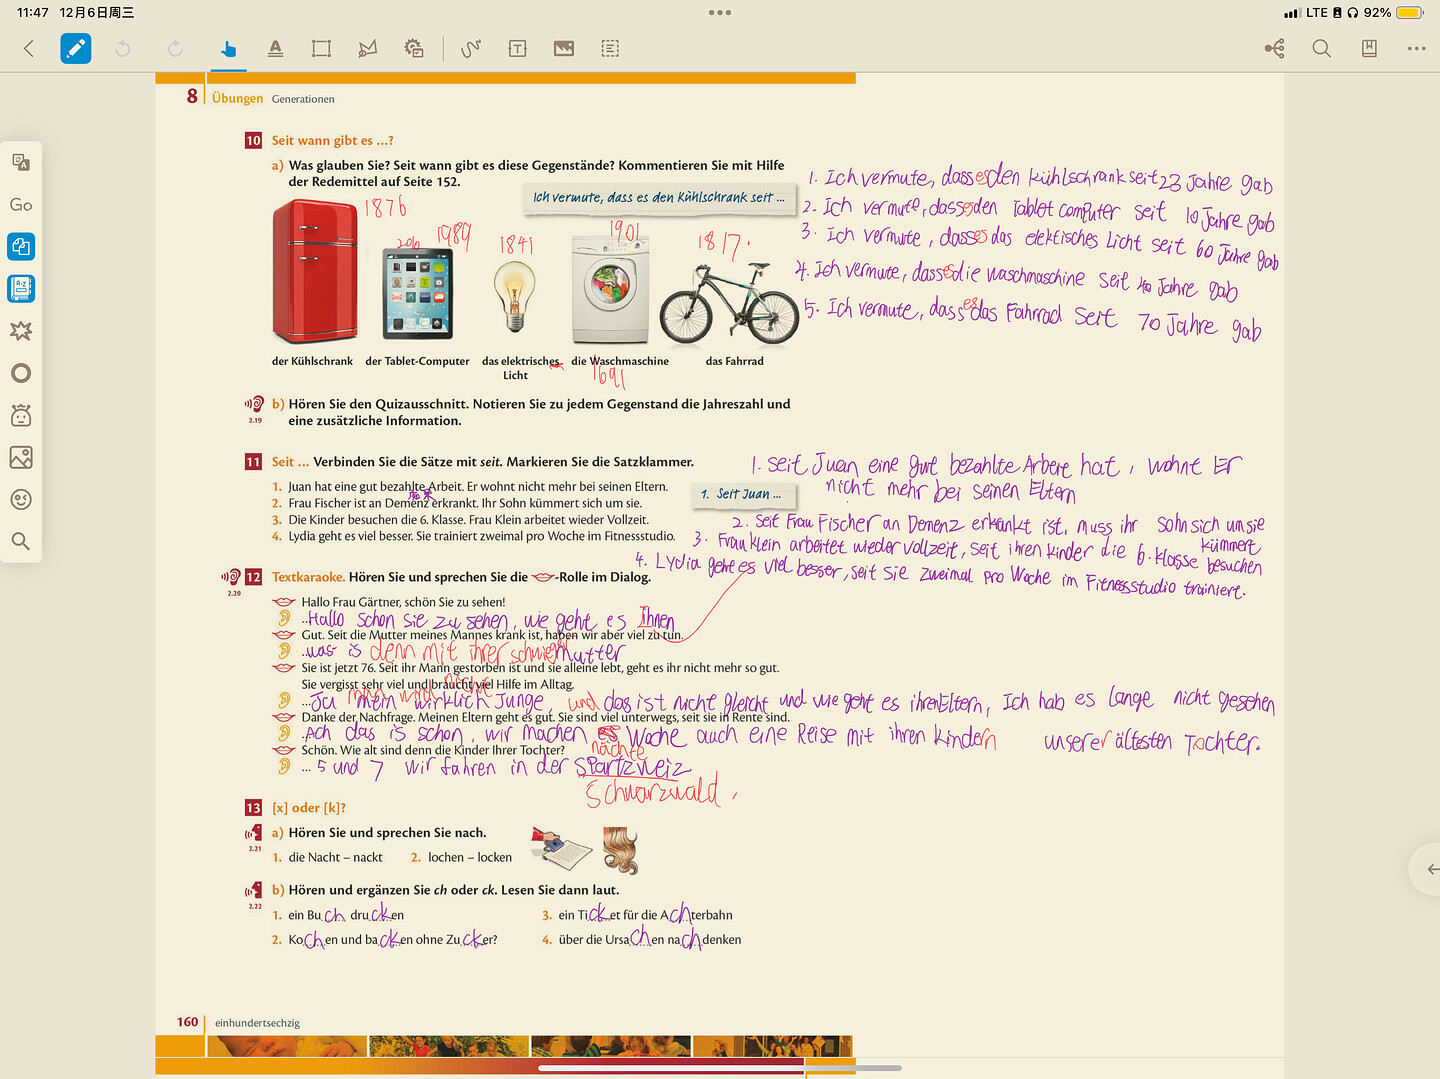Open the three-dot more options menu
The image size is (1440, 1079).
point(1416,48)
